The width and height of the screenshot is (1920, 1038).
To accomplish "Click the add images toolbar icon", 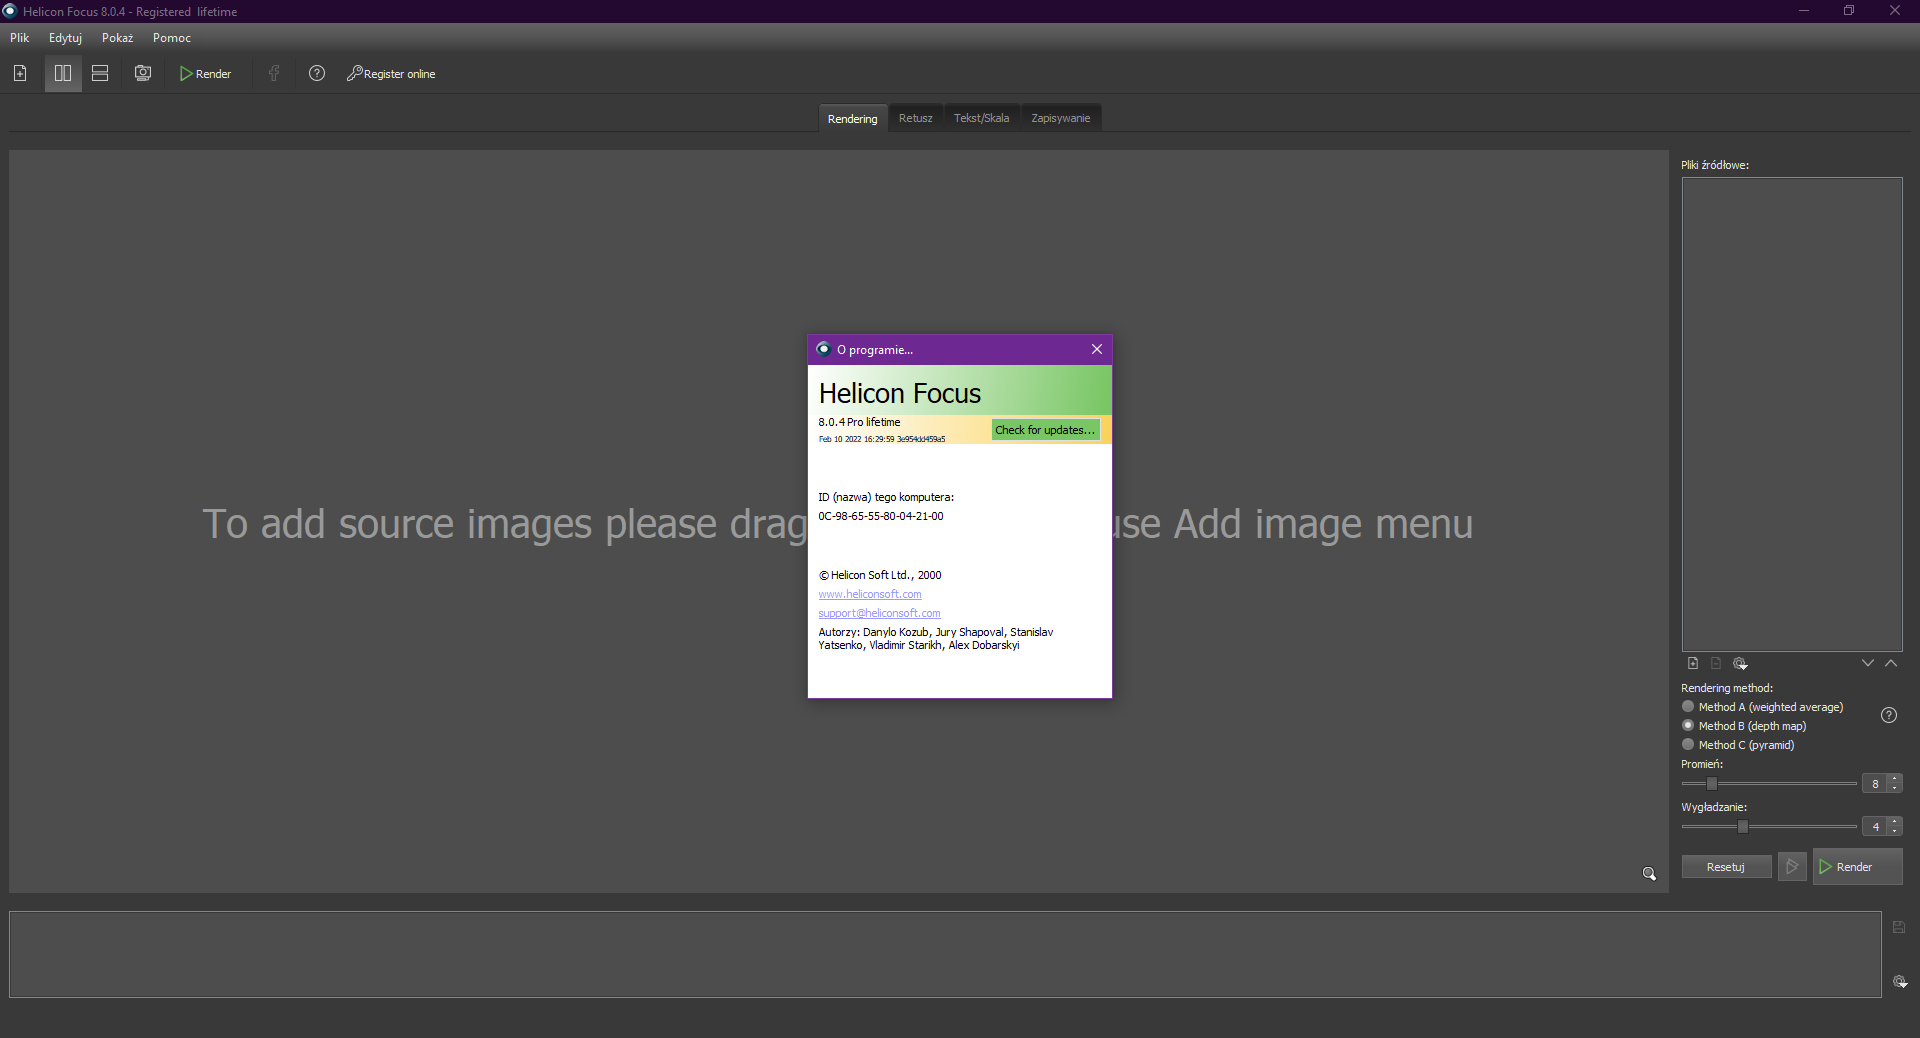I will pyautogui.click(x=20, y=74).
